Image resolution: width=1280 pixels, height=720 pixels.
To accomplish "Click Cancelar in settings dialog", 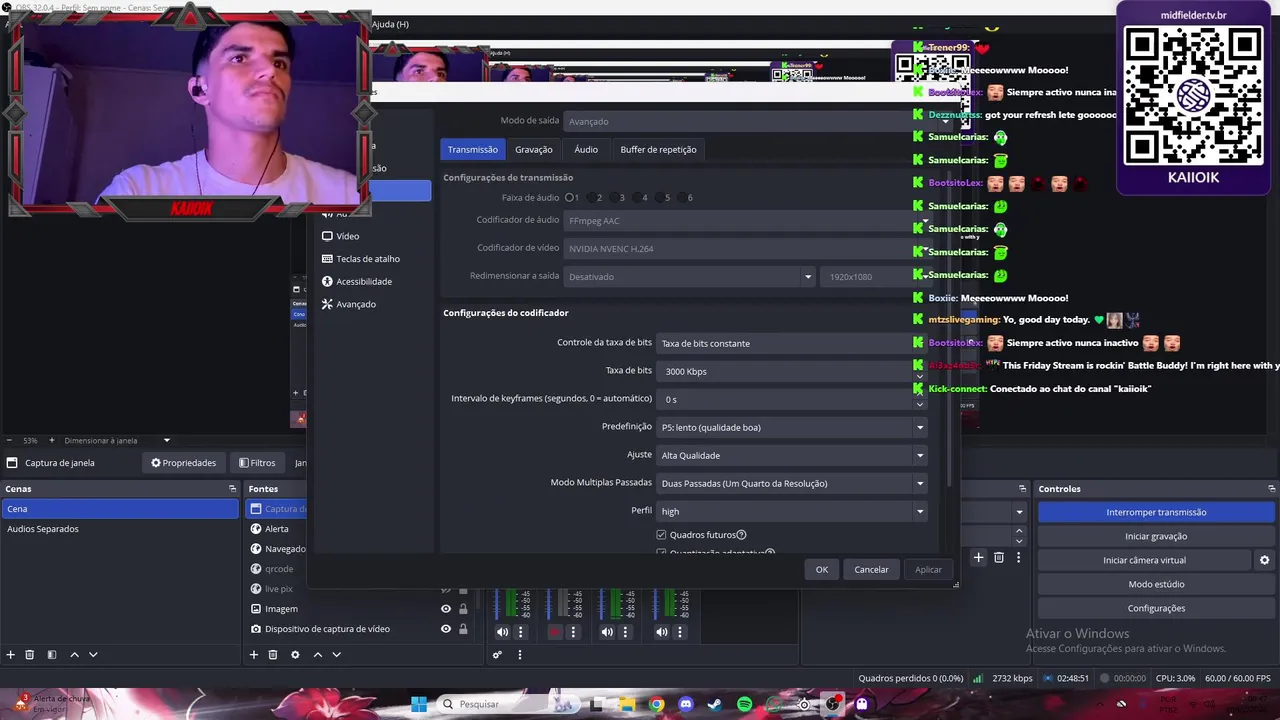I will pyautogui.click(x=871, y=569).
